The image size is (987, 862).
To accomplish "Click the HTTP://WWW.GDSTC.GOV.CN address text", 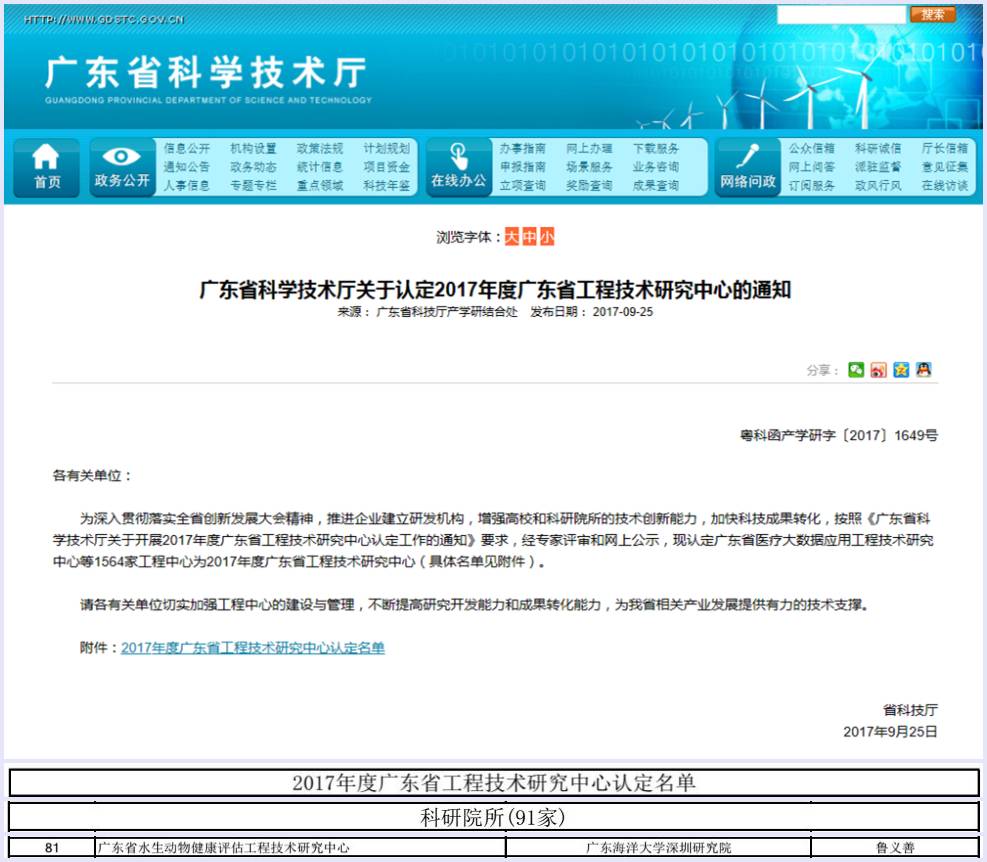I will click(104, 20).
